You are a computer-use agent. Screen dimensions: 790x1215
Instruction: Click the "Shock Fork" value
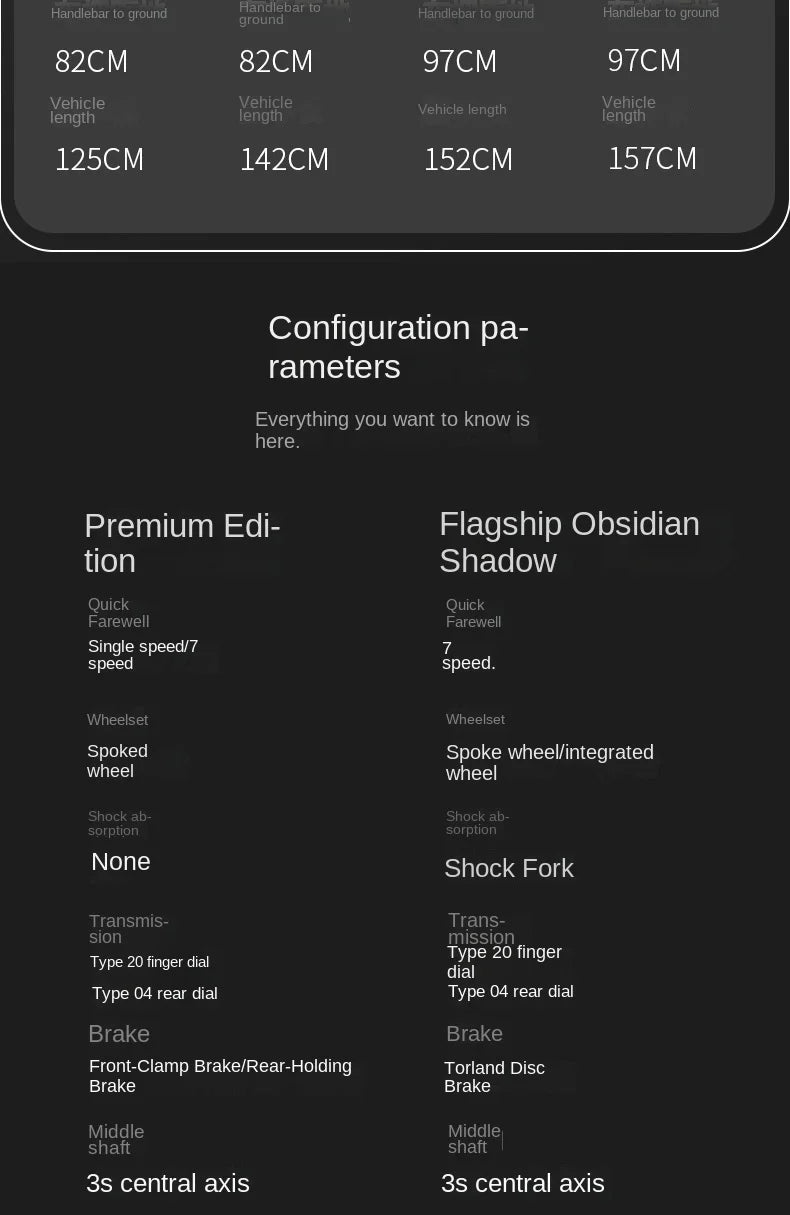[x=508, y=868]
